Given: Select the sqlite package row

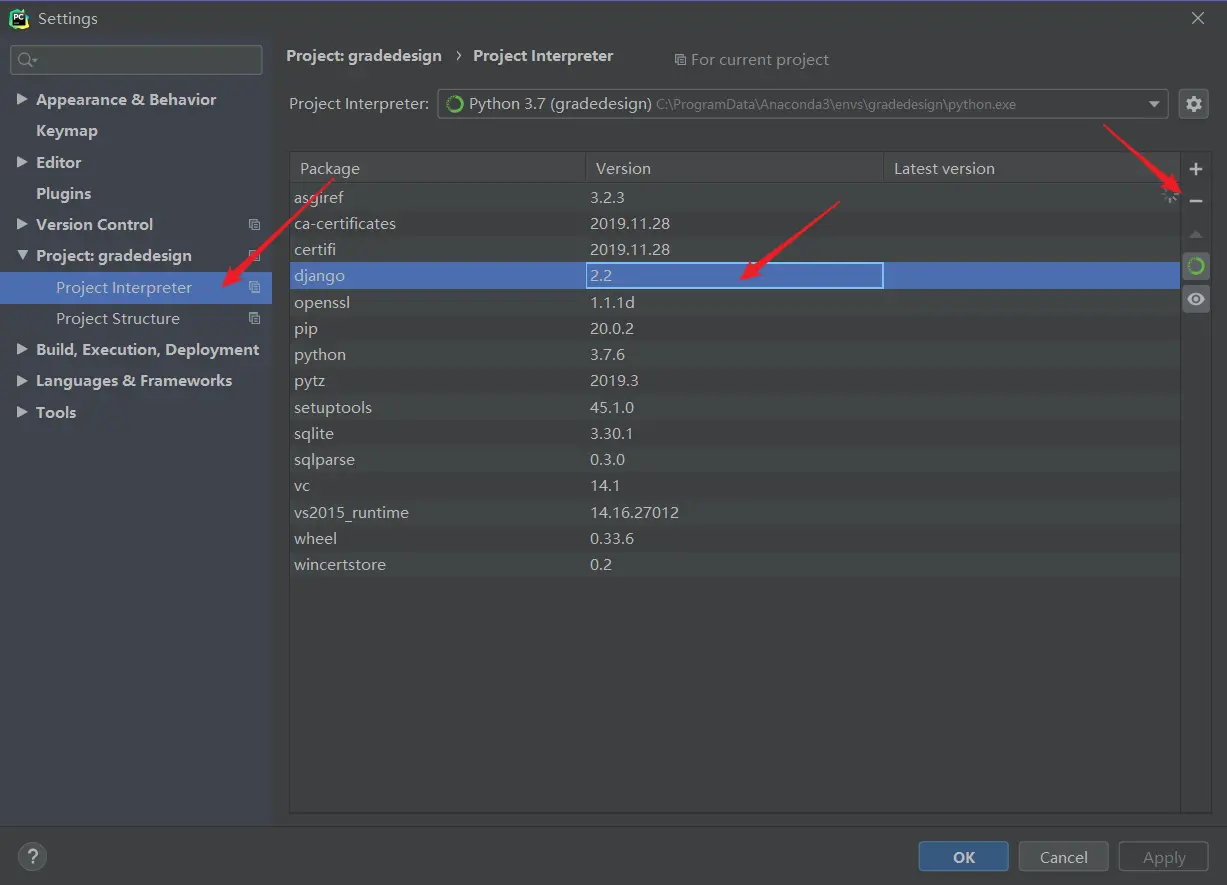Looking at the screenshot, I should tap(735, 433).
